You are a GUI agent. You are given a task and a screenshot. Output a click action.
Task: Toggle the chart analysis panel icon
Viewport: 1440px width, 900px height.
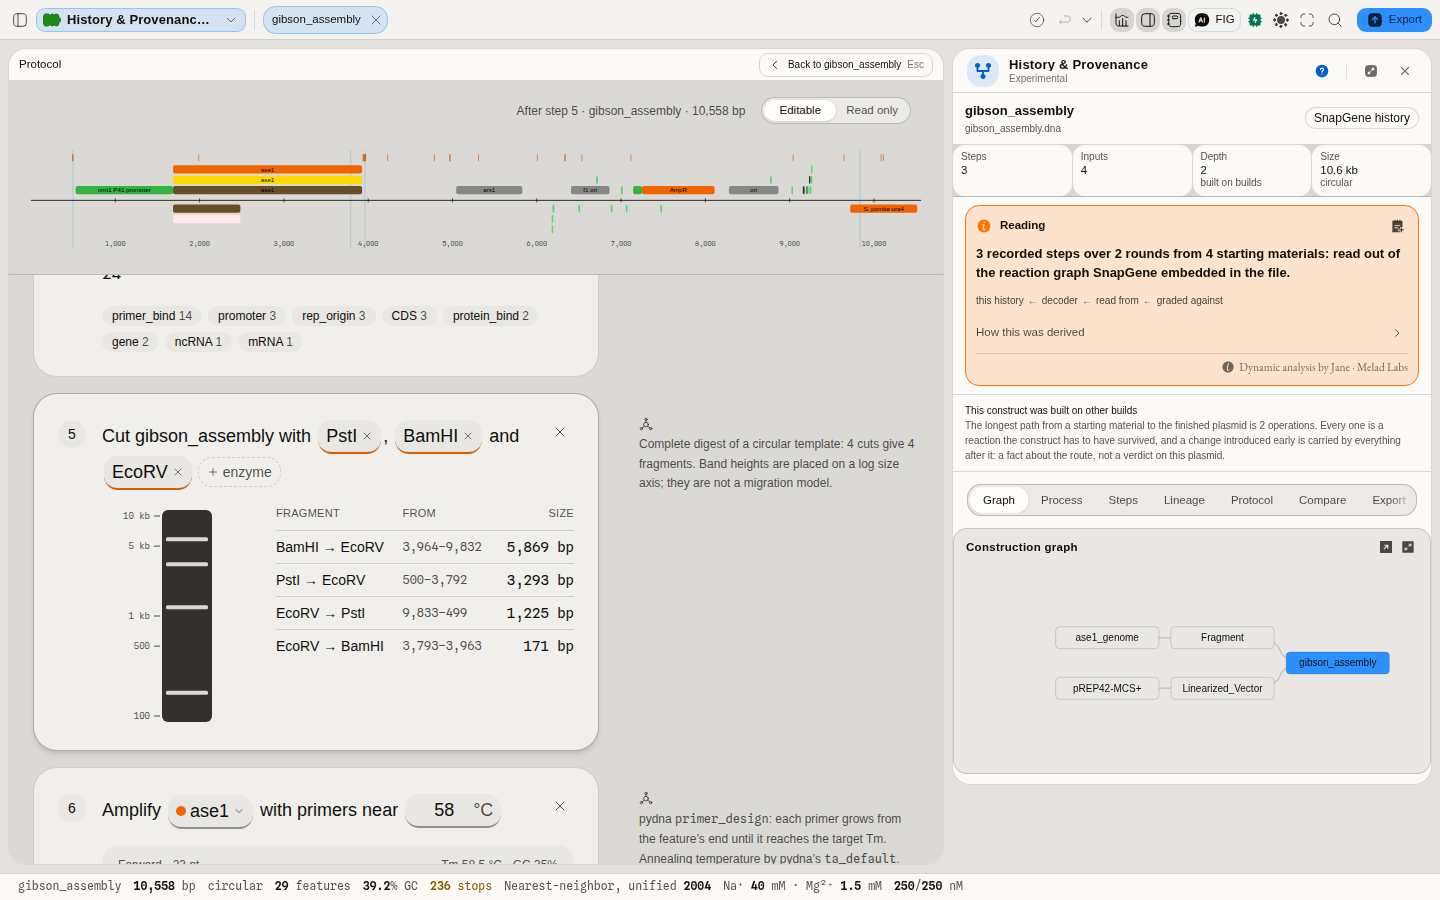[x=1122, y=20]
